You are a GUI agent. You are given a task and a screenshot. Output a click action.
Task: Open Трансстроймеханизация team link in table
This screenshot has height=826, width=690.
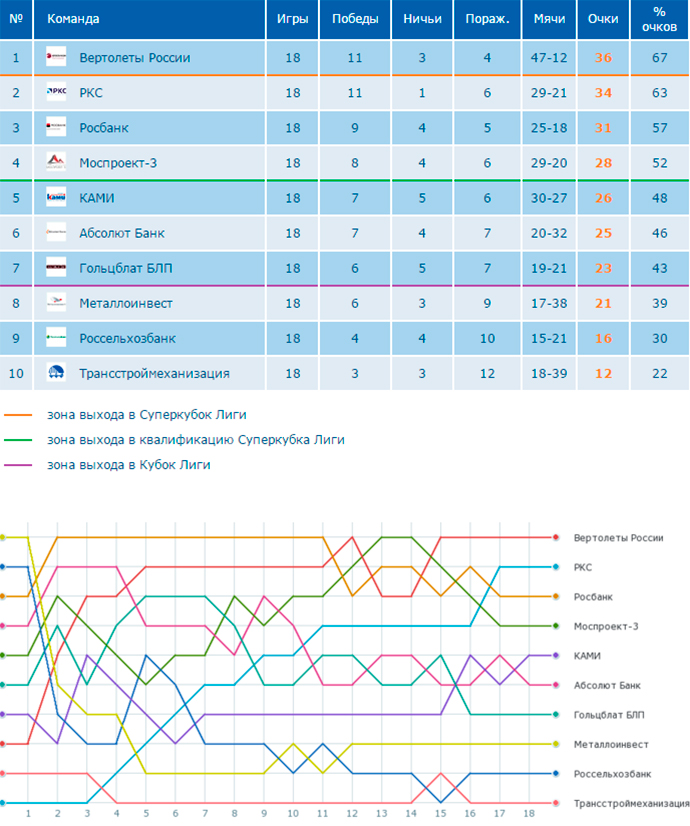(154, 373)
